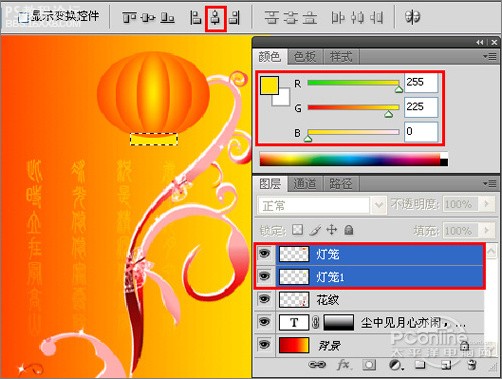Toggle lock all icon

coord(349,230)
